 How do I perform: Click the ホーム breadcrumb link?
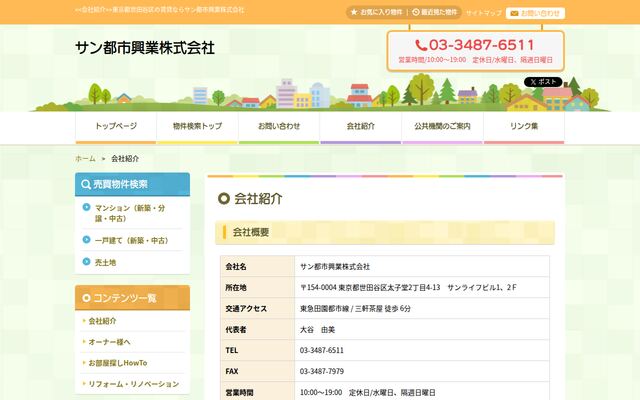point(85,158)
